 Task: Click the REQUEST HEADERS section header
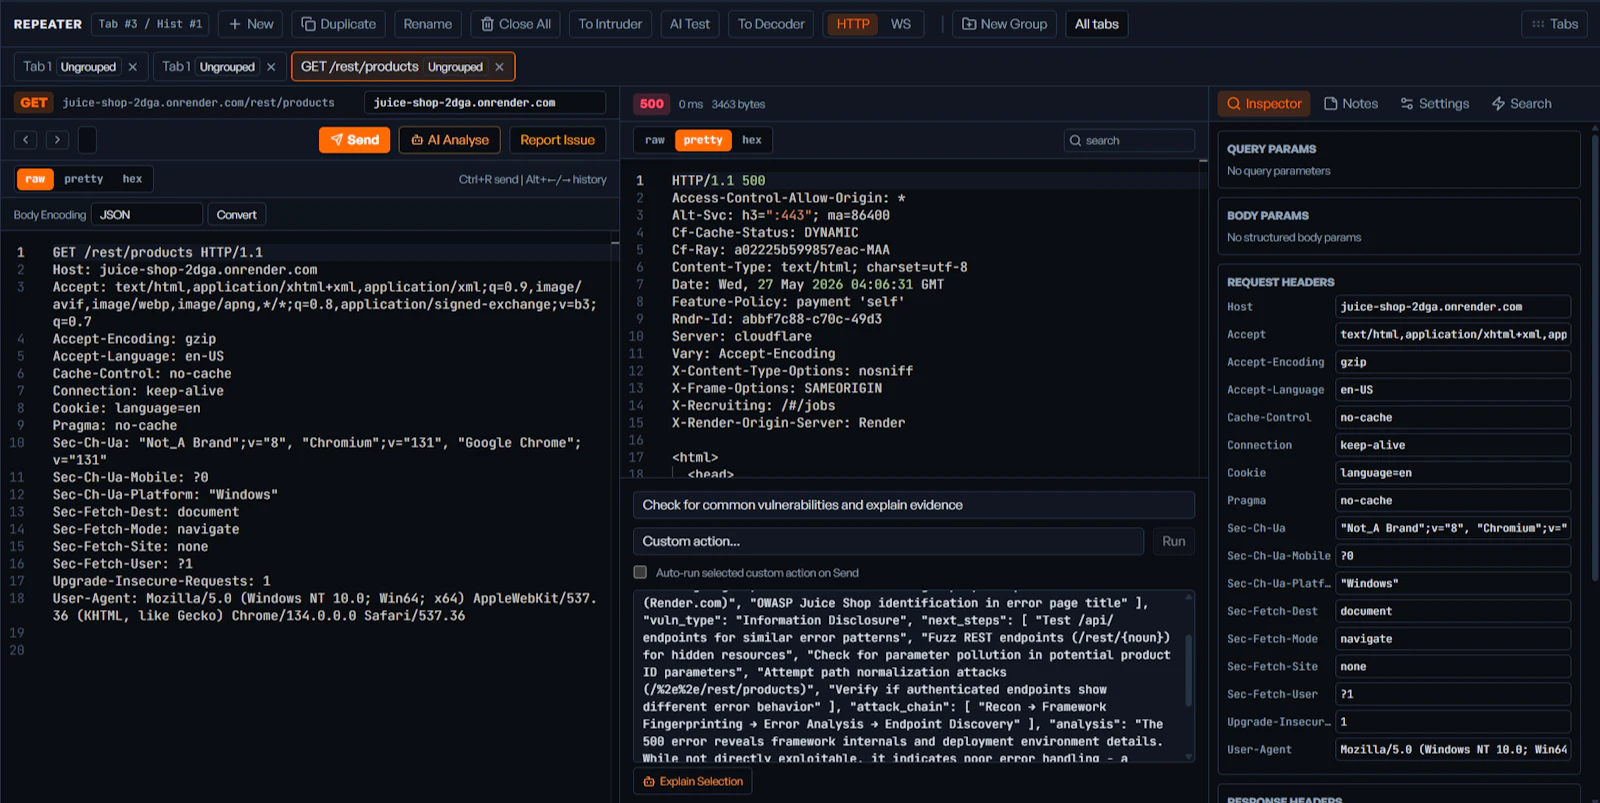1280,282
